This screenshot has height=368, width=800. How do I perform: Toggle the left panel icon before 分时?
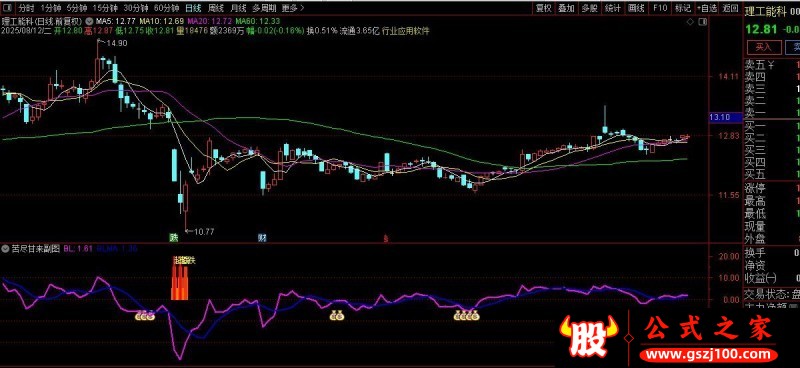(x=7, y=8)
